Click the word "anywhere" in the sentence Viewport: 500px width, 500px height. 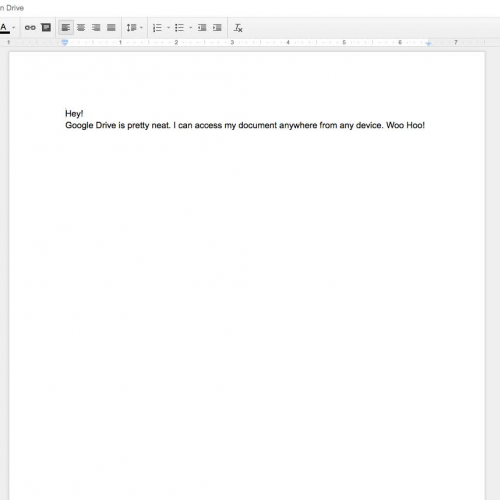[x=298, y=125]
